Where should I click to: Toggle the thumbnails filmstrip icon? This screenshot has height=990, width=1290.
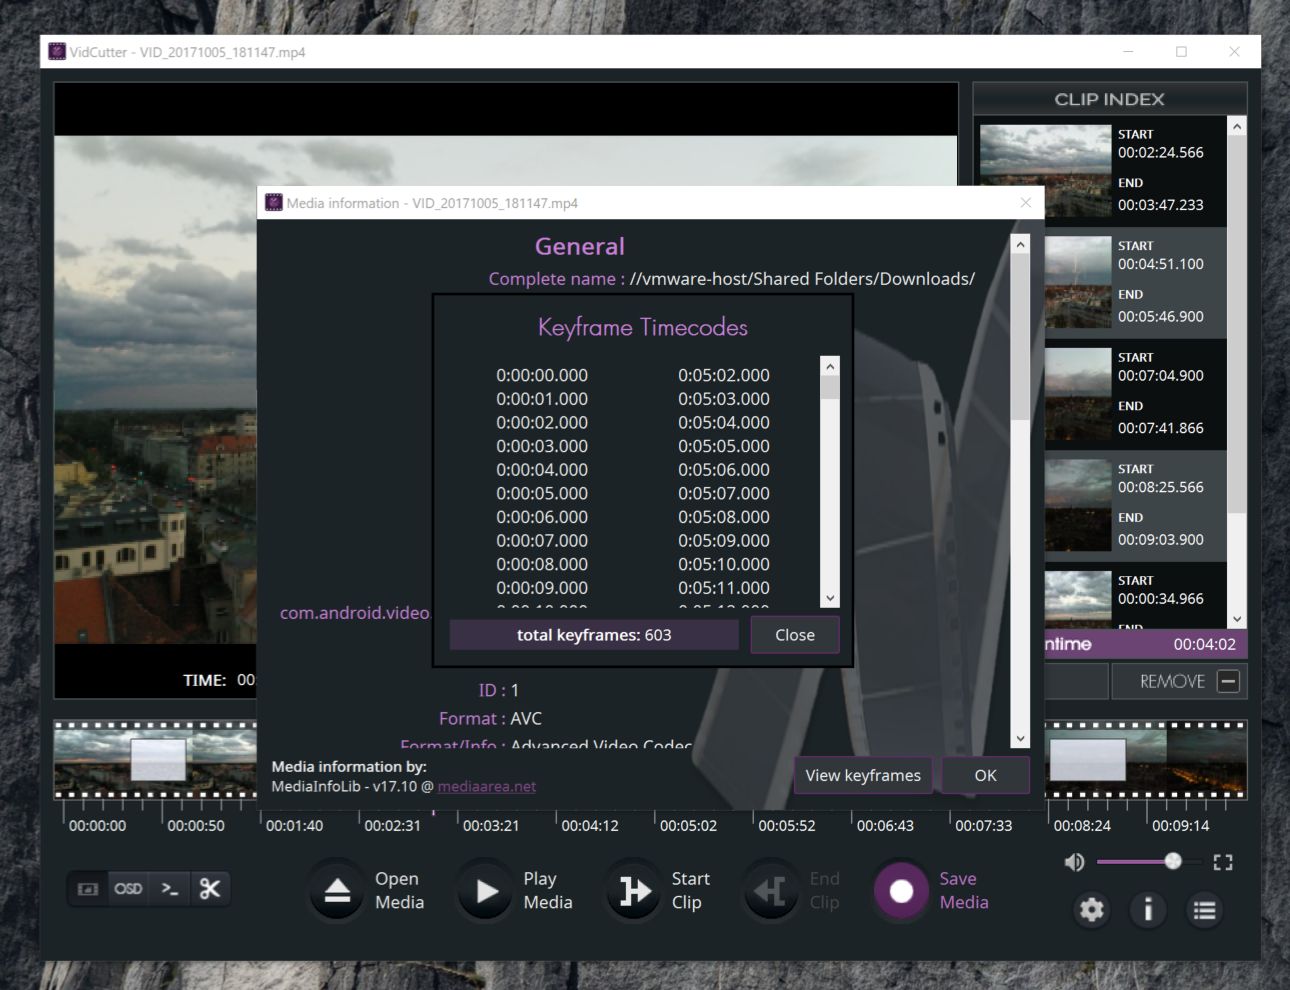88,888
